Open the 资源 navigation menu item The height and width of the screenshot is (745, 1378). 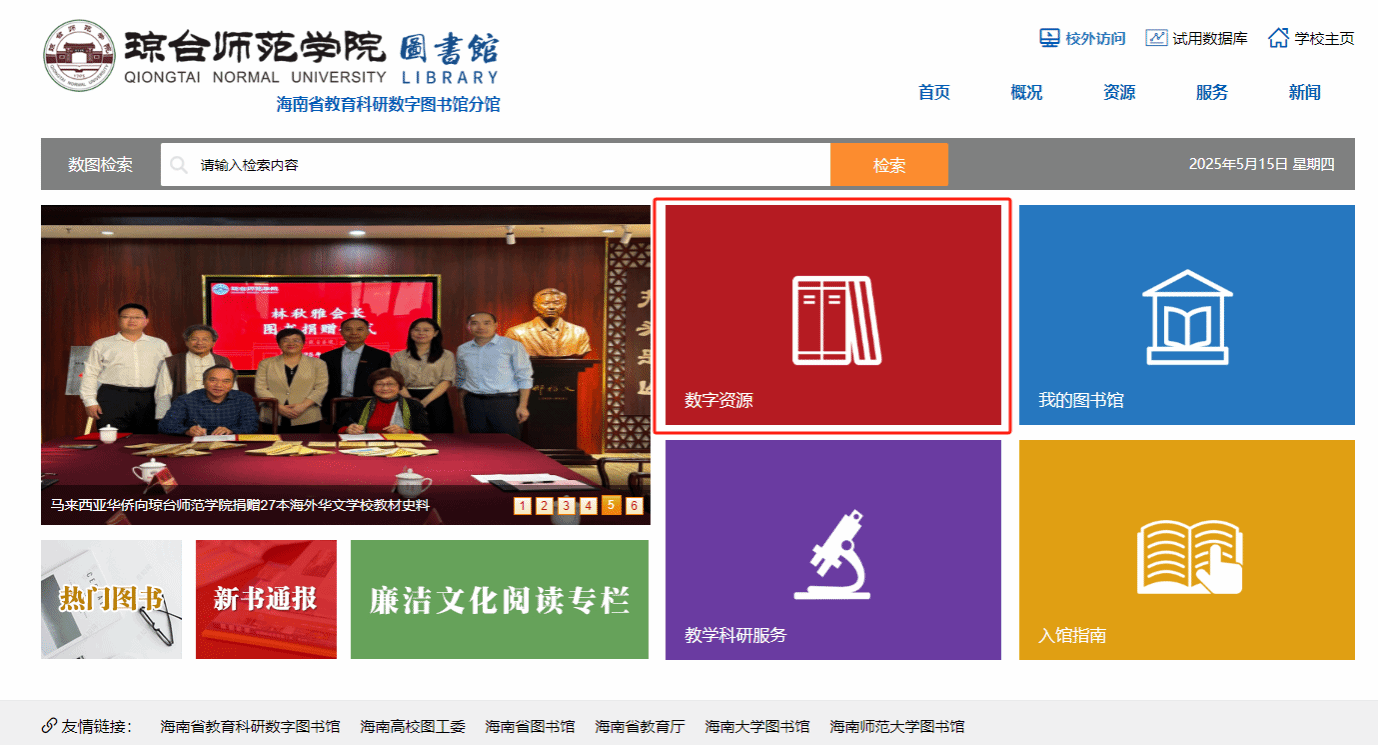coord(1119,92)
